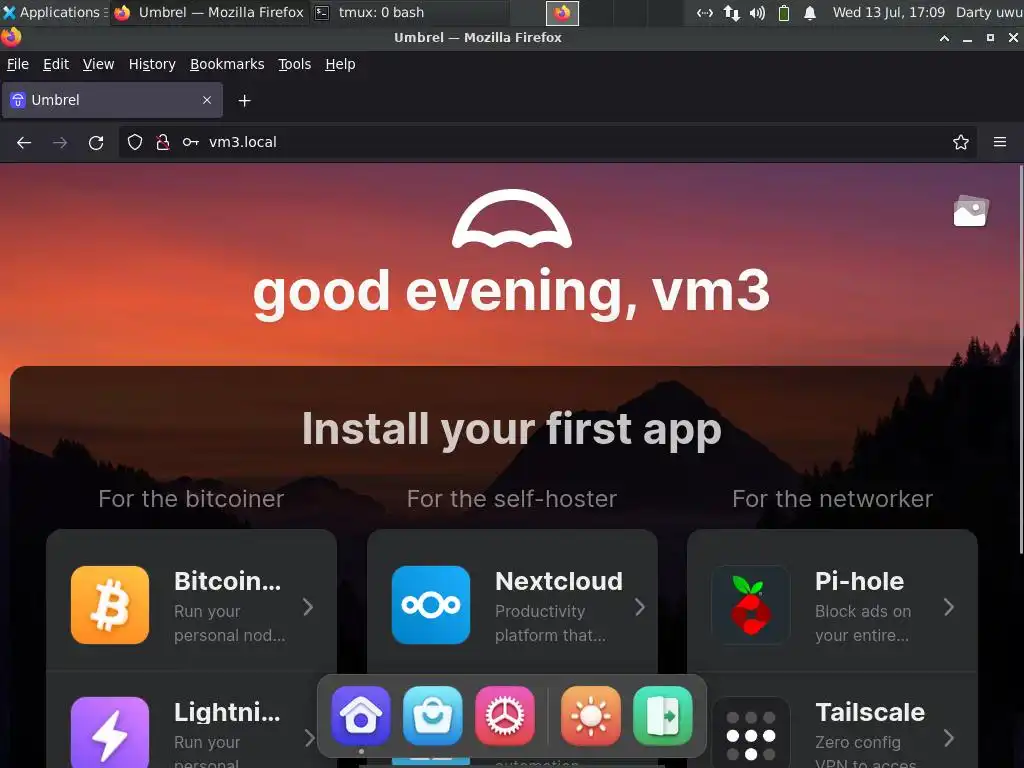Open the View menu

click(x=98, y=64)
